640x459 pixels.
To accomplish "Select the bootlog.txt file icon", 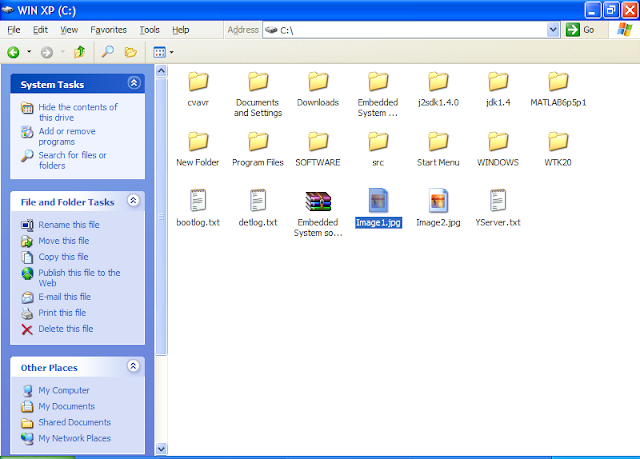I will click(198, 200).
